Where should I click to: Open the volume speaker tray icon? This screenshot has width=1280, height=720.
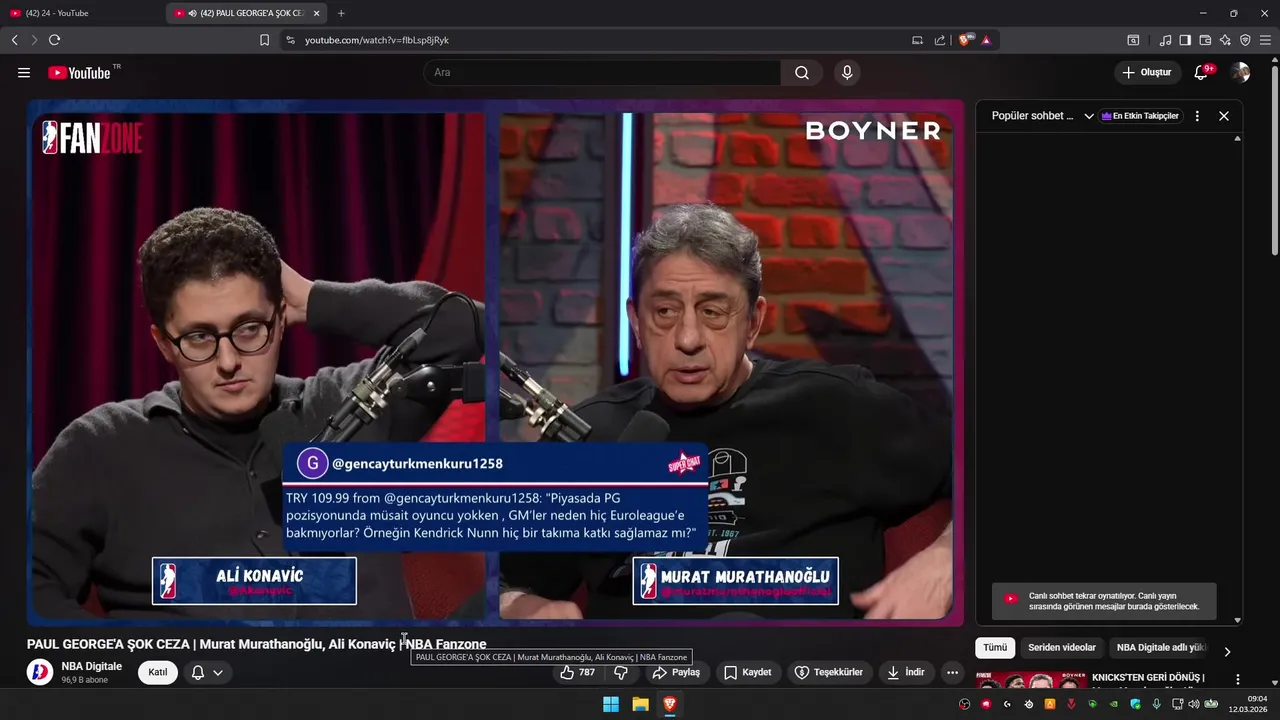pos(1193,704)
